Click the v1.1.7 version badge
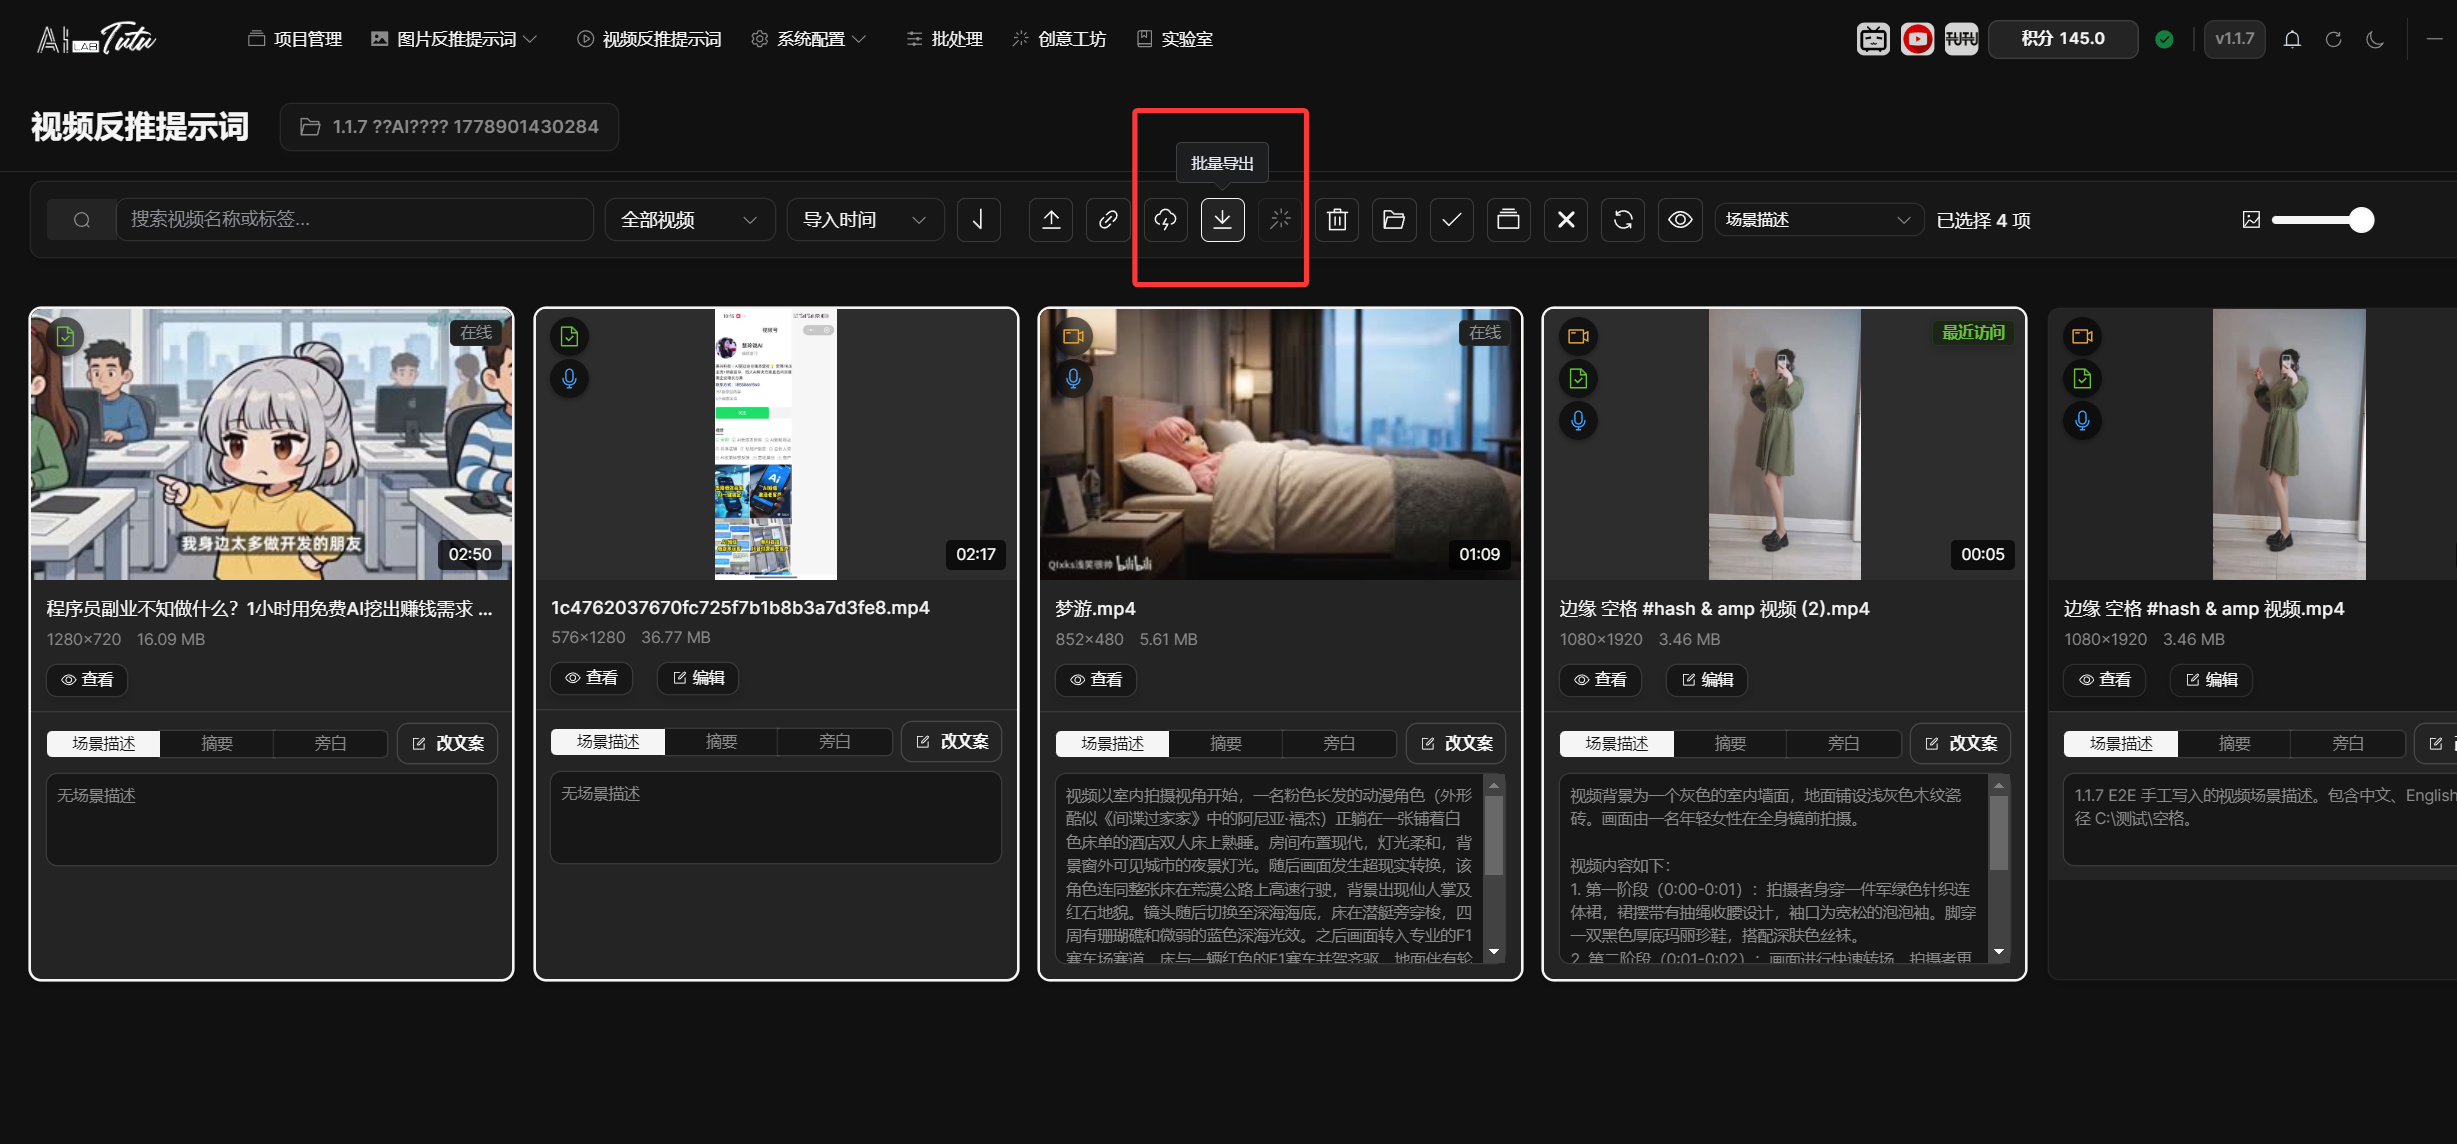Image resolution: width=2457 pixels, height=1144 pixels. pos(2235,39)
